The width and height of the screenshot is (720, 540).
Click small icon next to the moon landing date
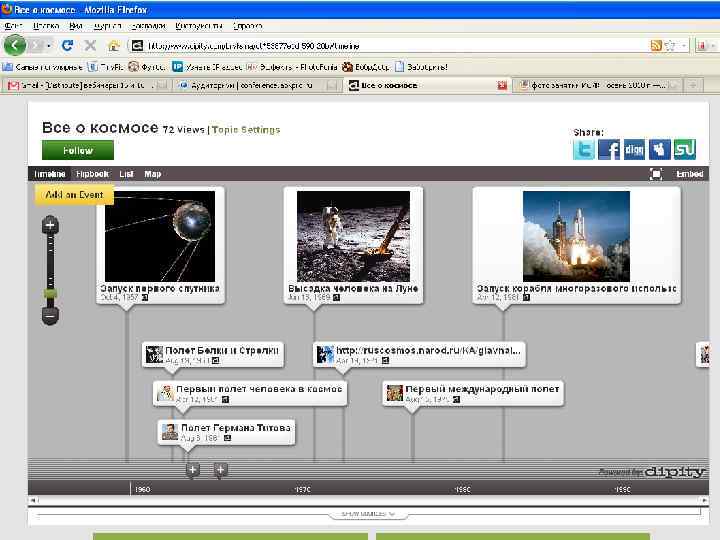(x=337, y=298)
